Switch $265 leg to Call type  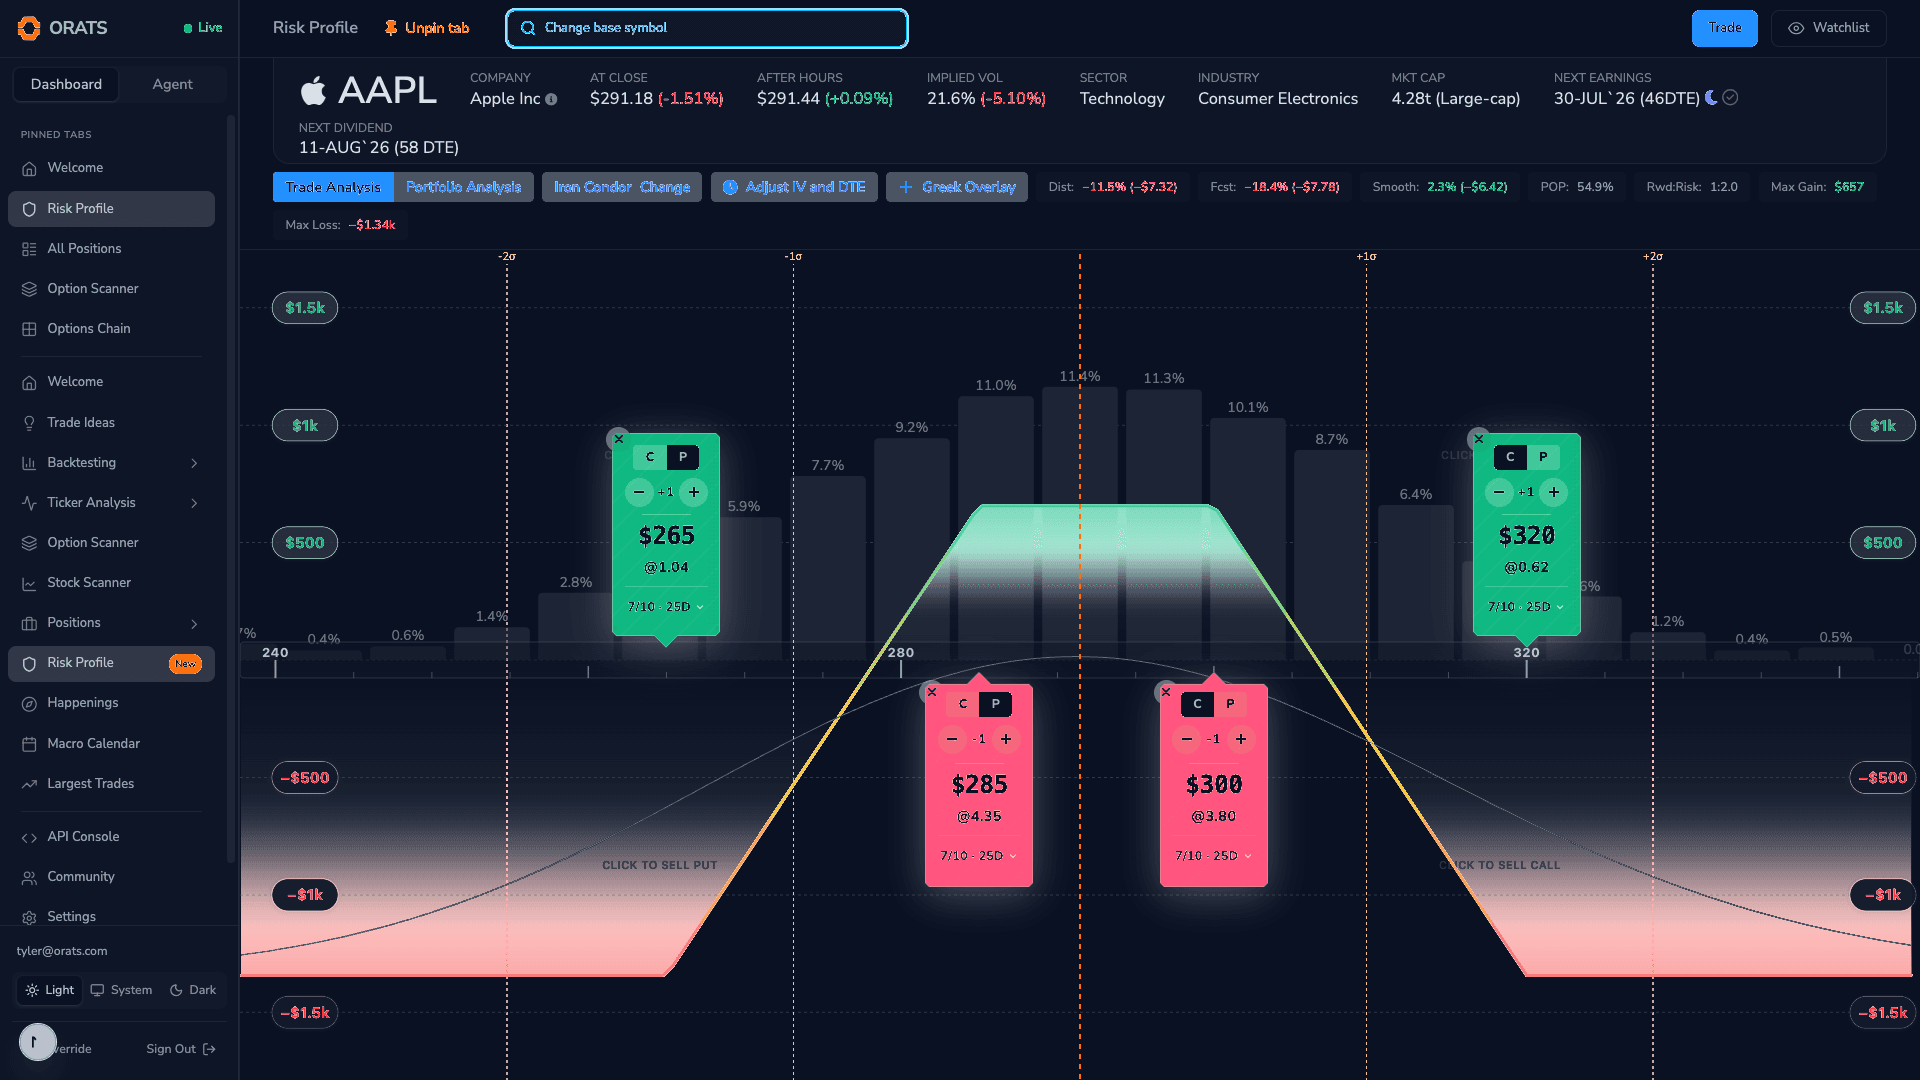(x=650, y=457)
